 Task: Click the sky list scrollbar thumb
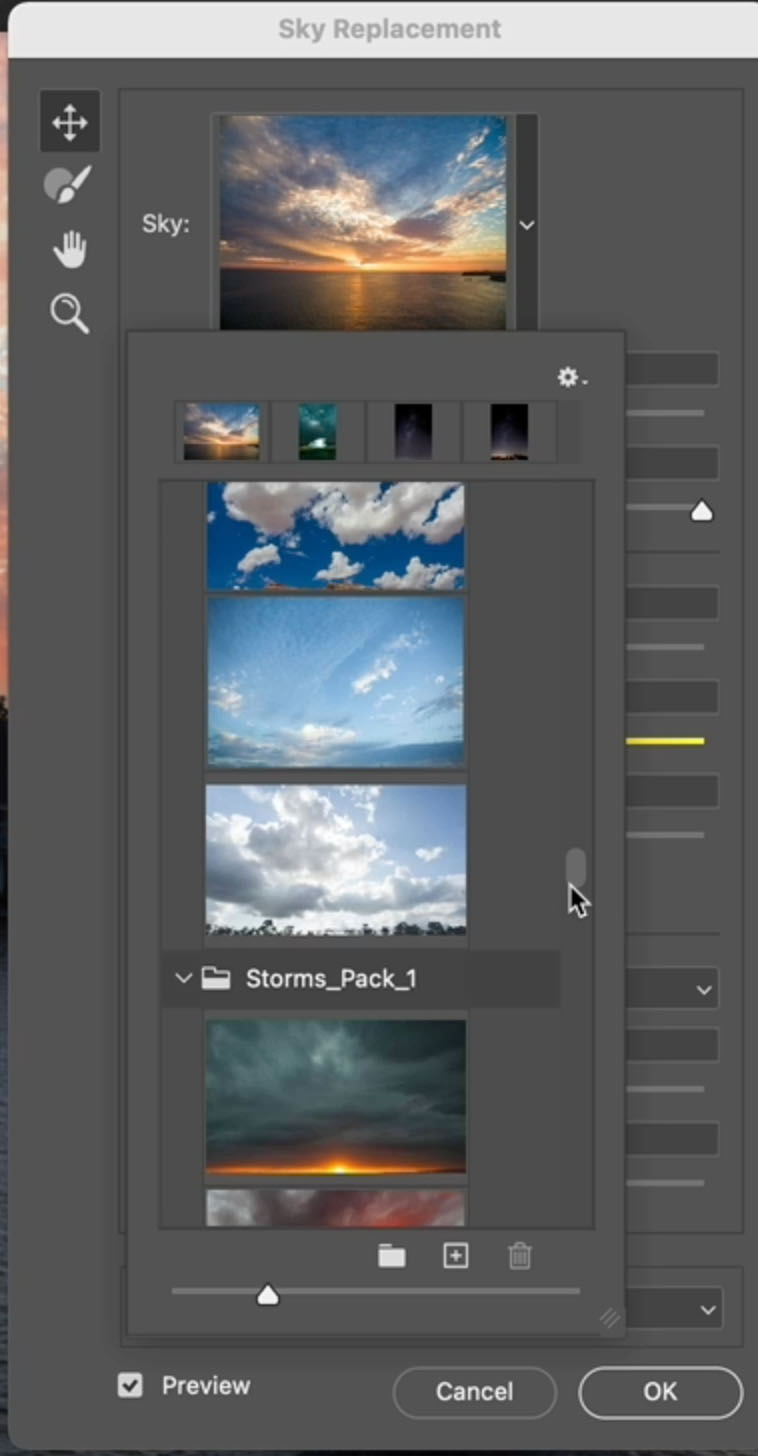[x=575, y=868]
